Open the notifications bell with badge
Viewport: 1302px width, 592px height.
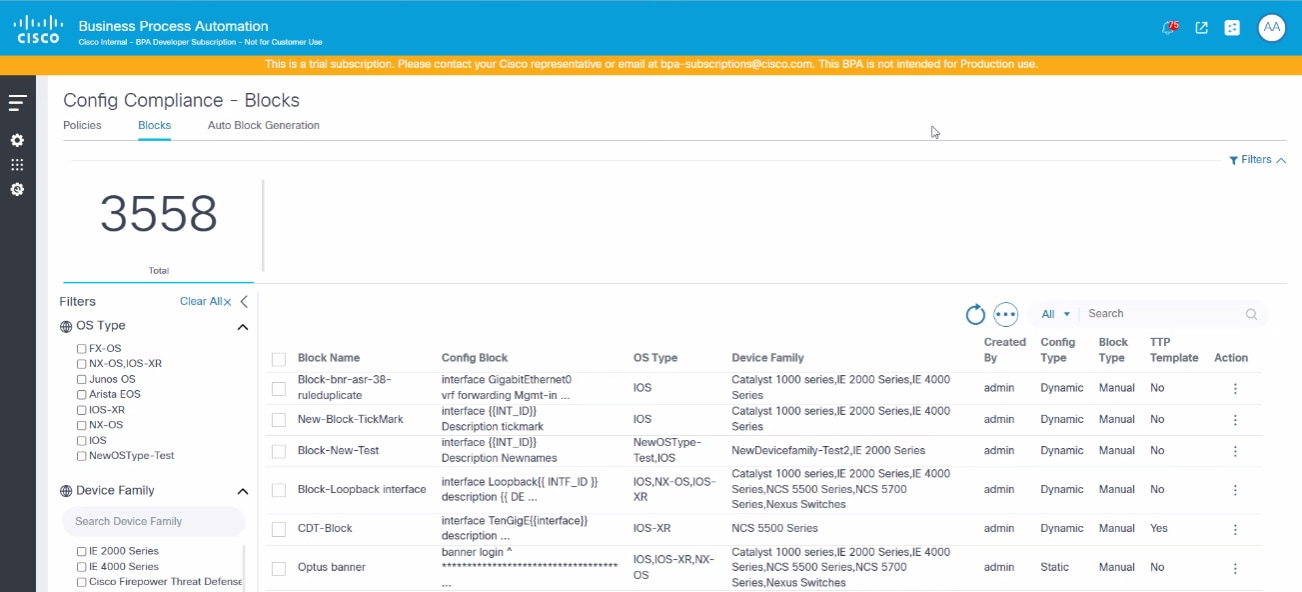pyautogui.click(x=1169, y=28)
